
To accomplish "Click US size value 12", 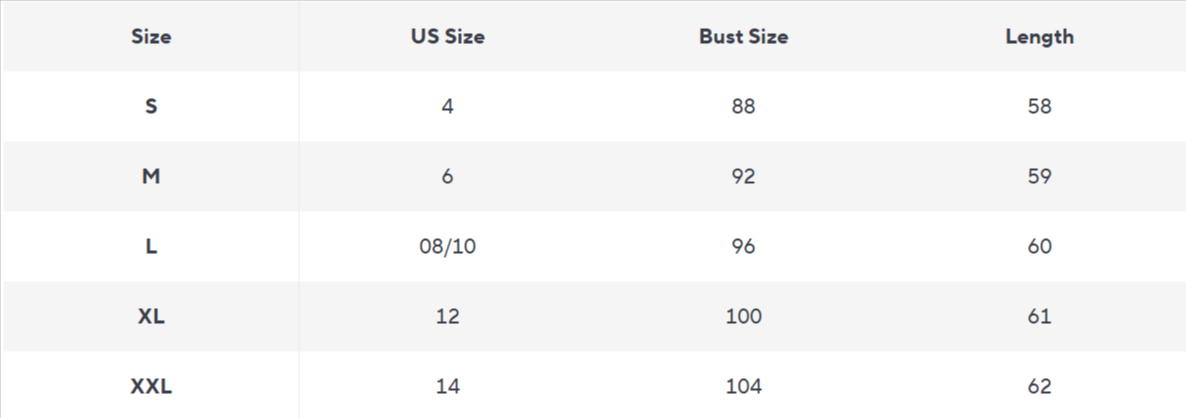I will pos(447,316).
